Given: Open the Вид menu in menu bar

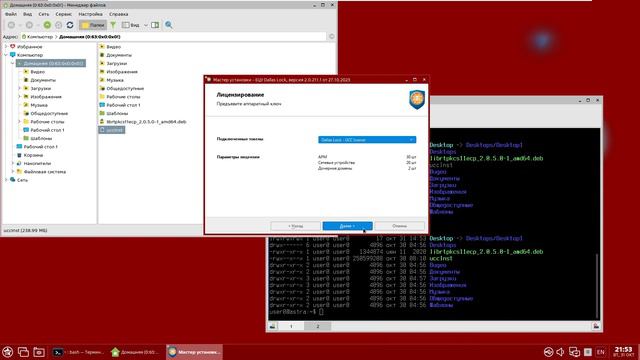Looking at the screenshot, I should tap(27, 14).
